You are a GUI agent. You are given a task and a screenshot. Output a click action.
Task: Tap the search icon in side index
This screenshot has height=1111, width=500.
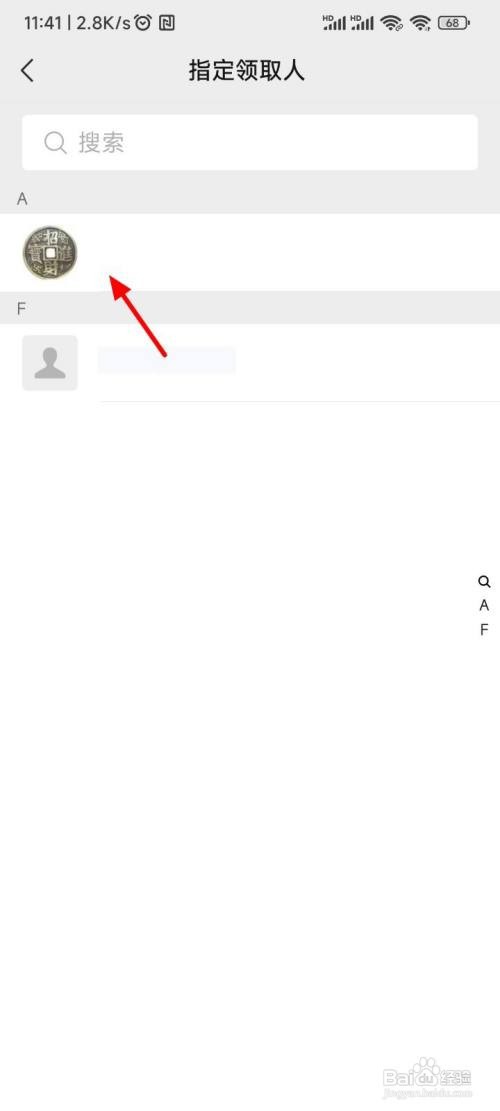pyautogui.click(x=484, y=582)
